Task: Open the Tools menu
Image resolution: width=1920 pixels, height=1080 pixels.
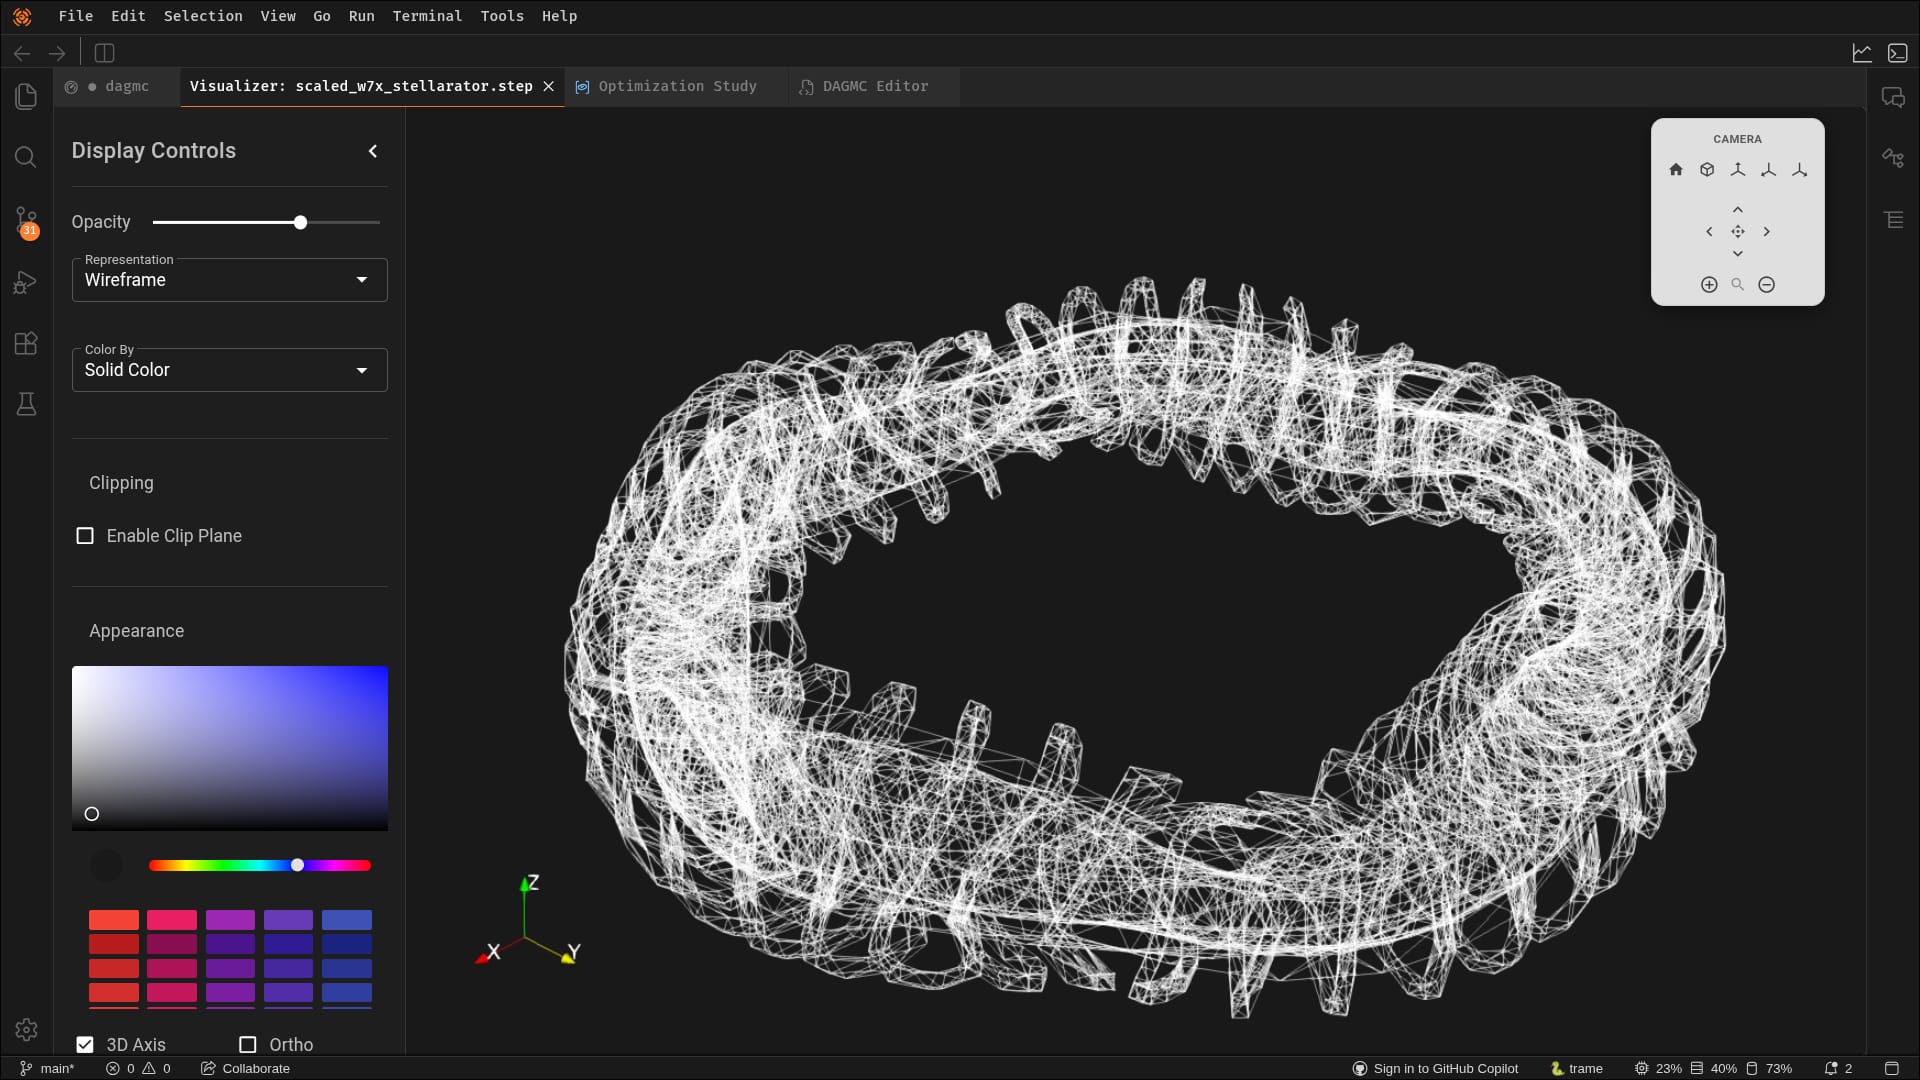Action: tap(502, 16)
